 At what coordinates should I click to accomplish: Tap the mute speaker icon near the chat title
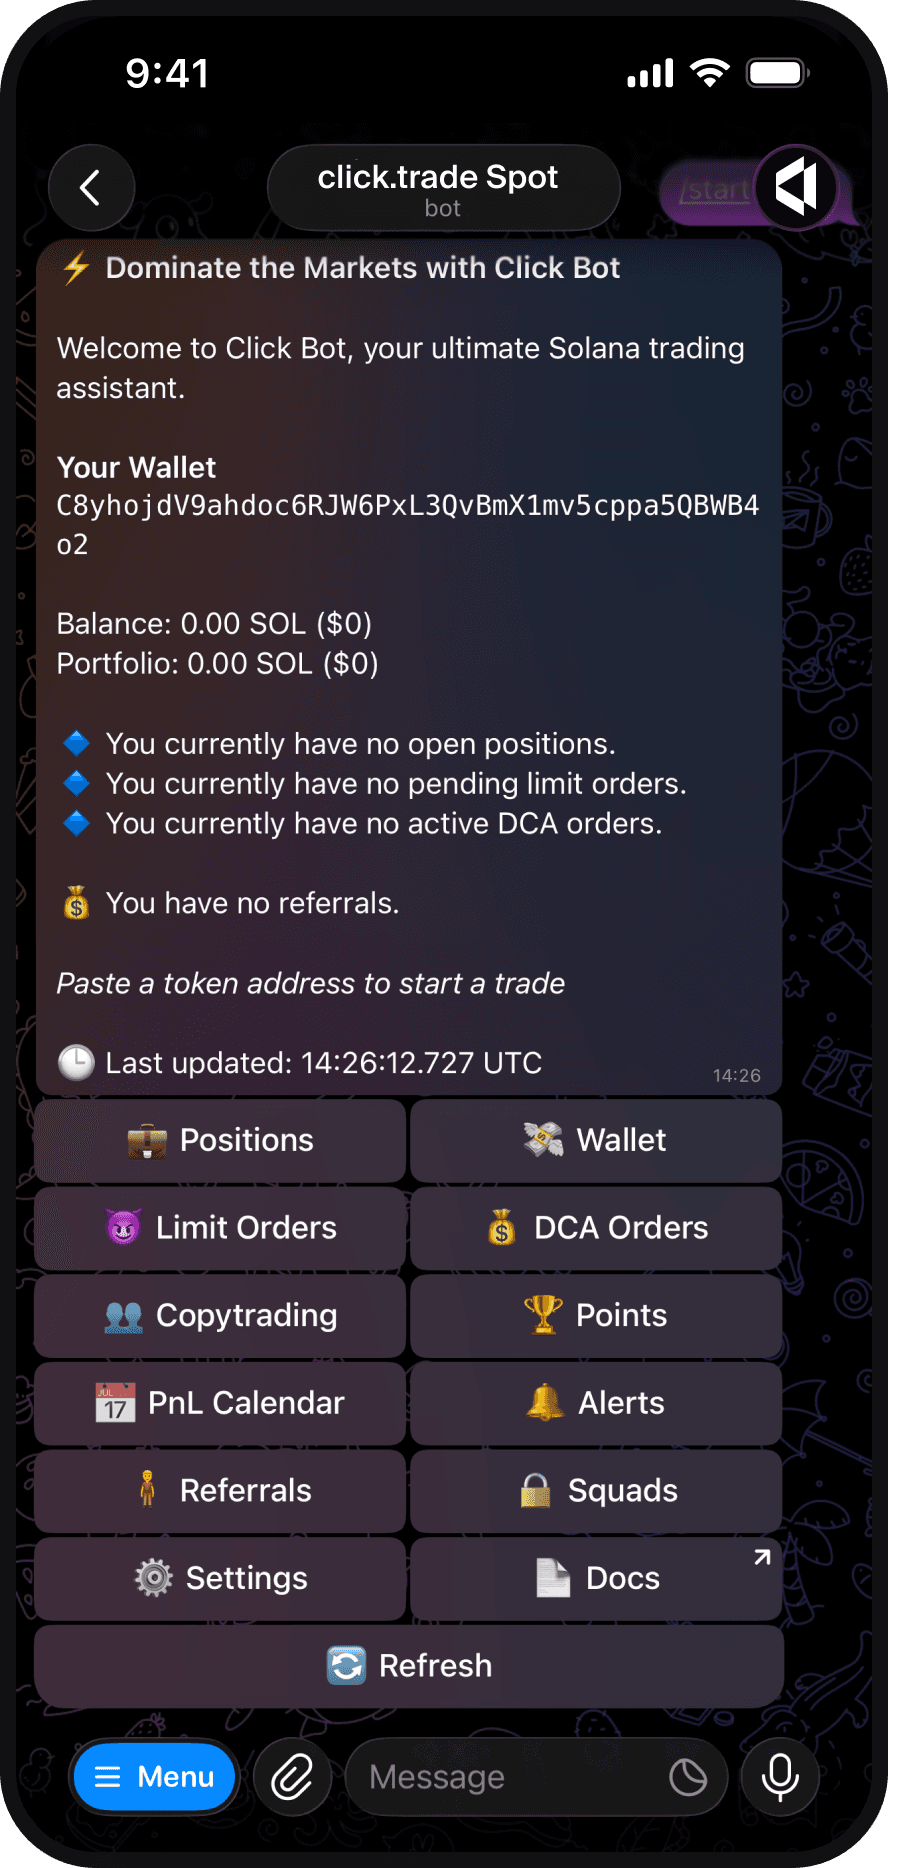point(797,188)
